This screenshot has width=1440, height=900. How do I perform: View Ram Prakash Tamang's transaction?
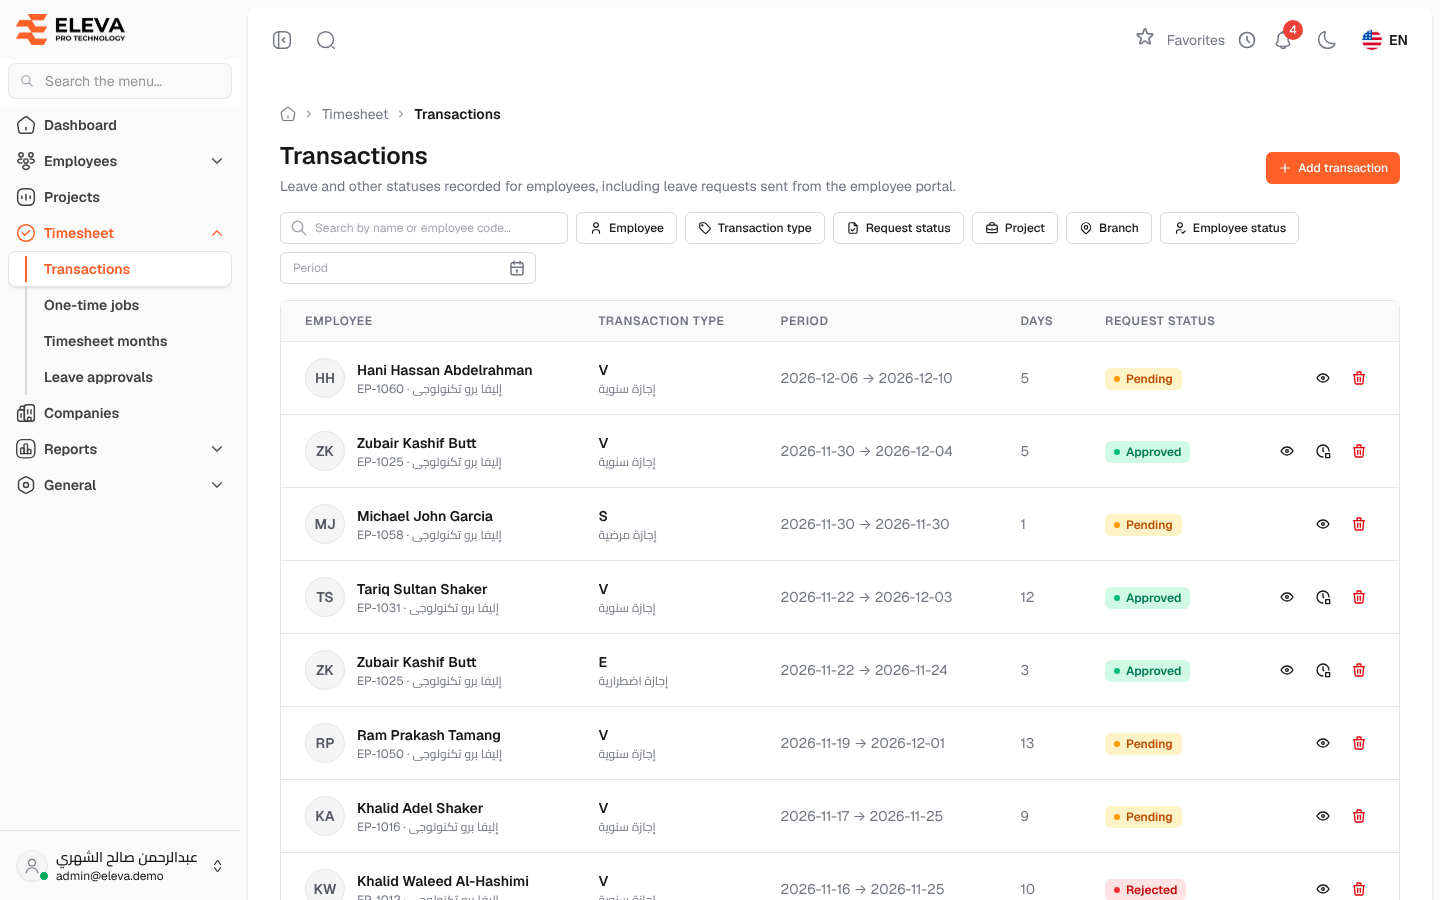[x=1323, y=743]
